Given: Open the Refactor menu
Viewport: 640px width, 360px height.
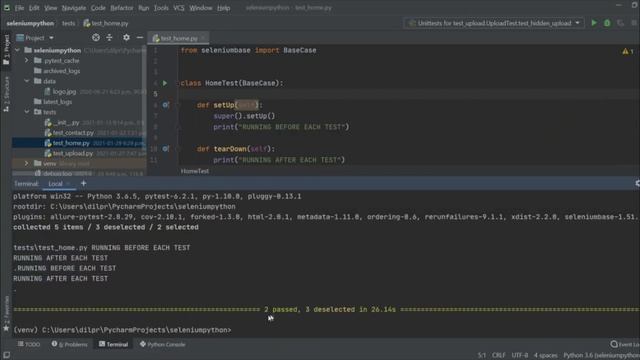Looking at the screenshot, I should (122, 8).
